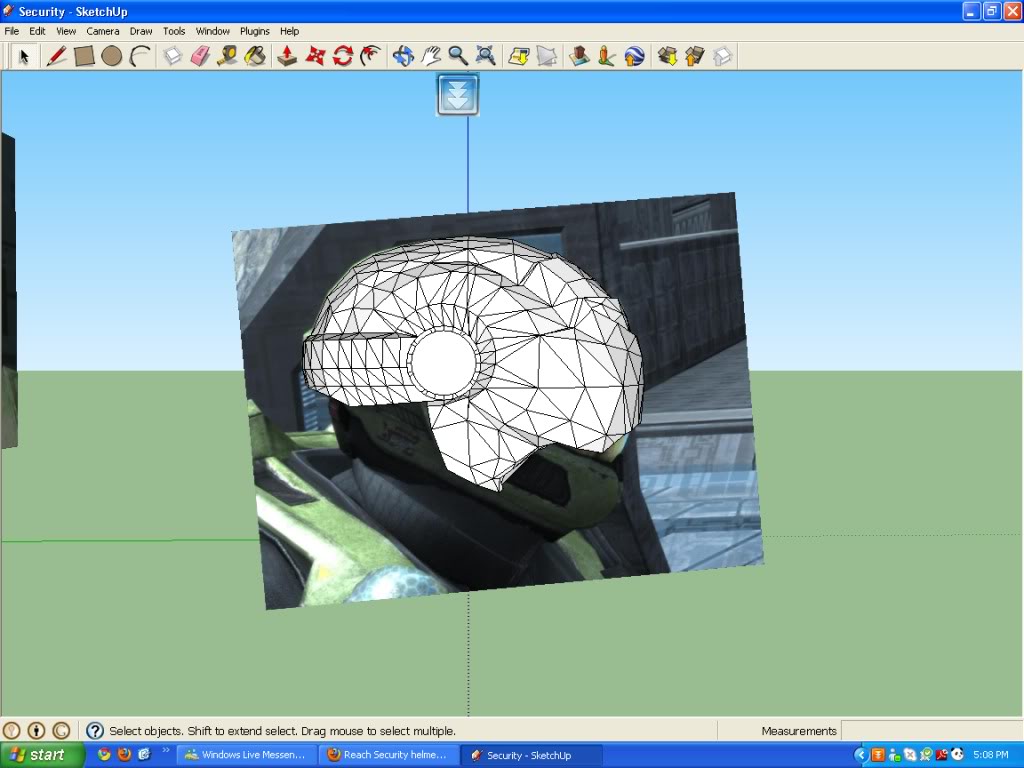Screen dimensions: 1024x768
Task: Pick the Zoom magnifier tool
Action: (x=458, y=57)
